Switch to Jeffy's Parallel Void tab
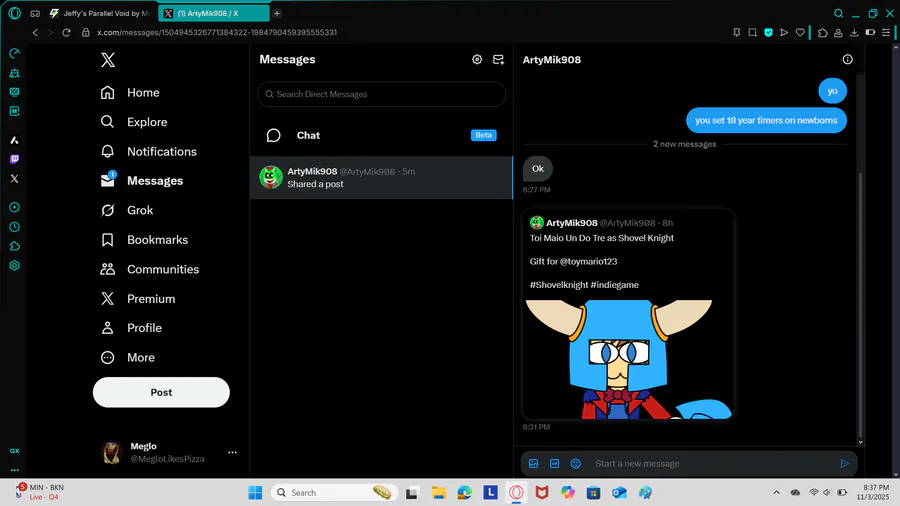Viewport: 900px width, 506px height. [x=100, y=13]
